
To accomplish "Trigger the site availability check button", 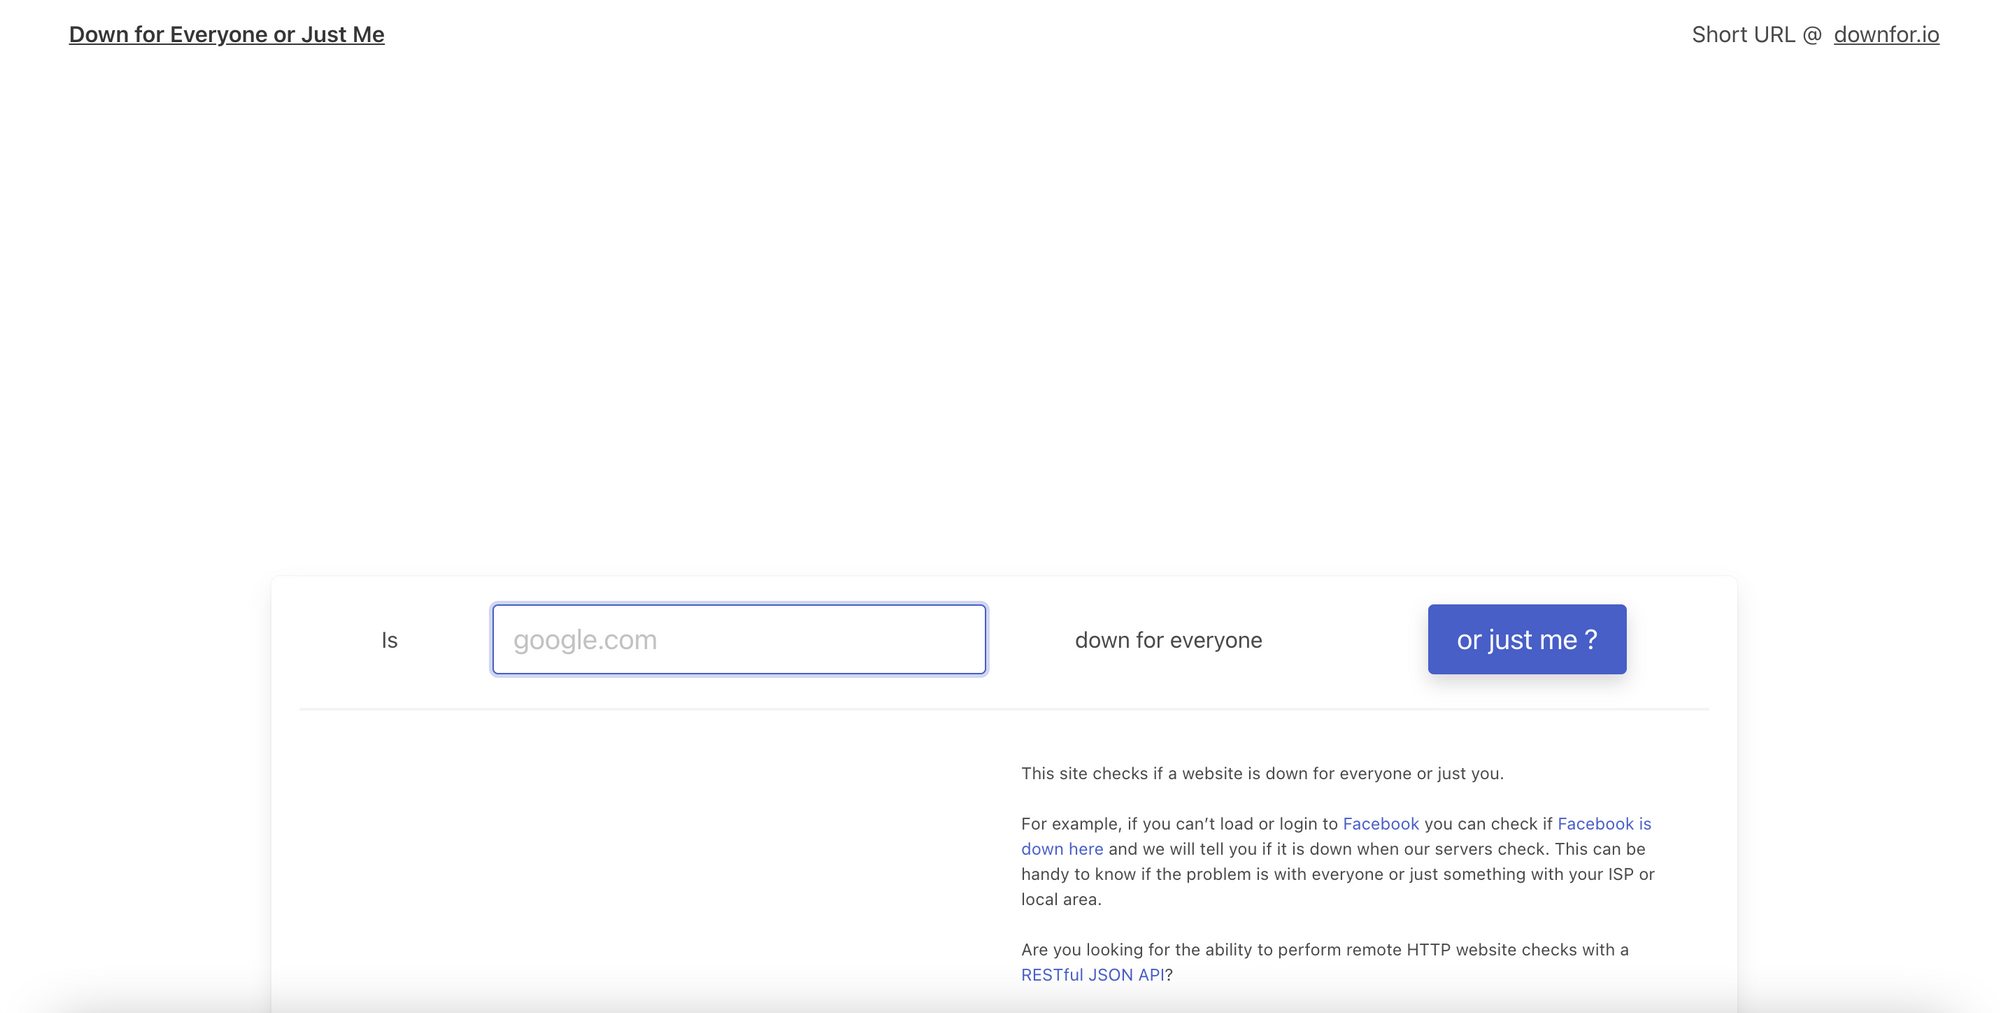I will (x=1527, y=639).
